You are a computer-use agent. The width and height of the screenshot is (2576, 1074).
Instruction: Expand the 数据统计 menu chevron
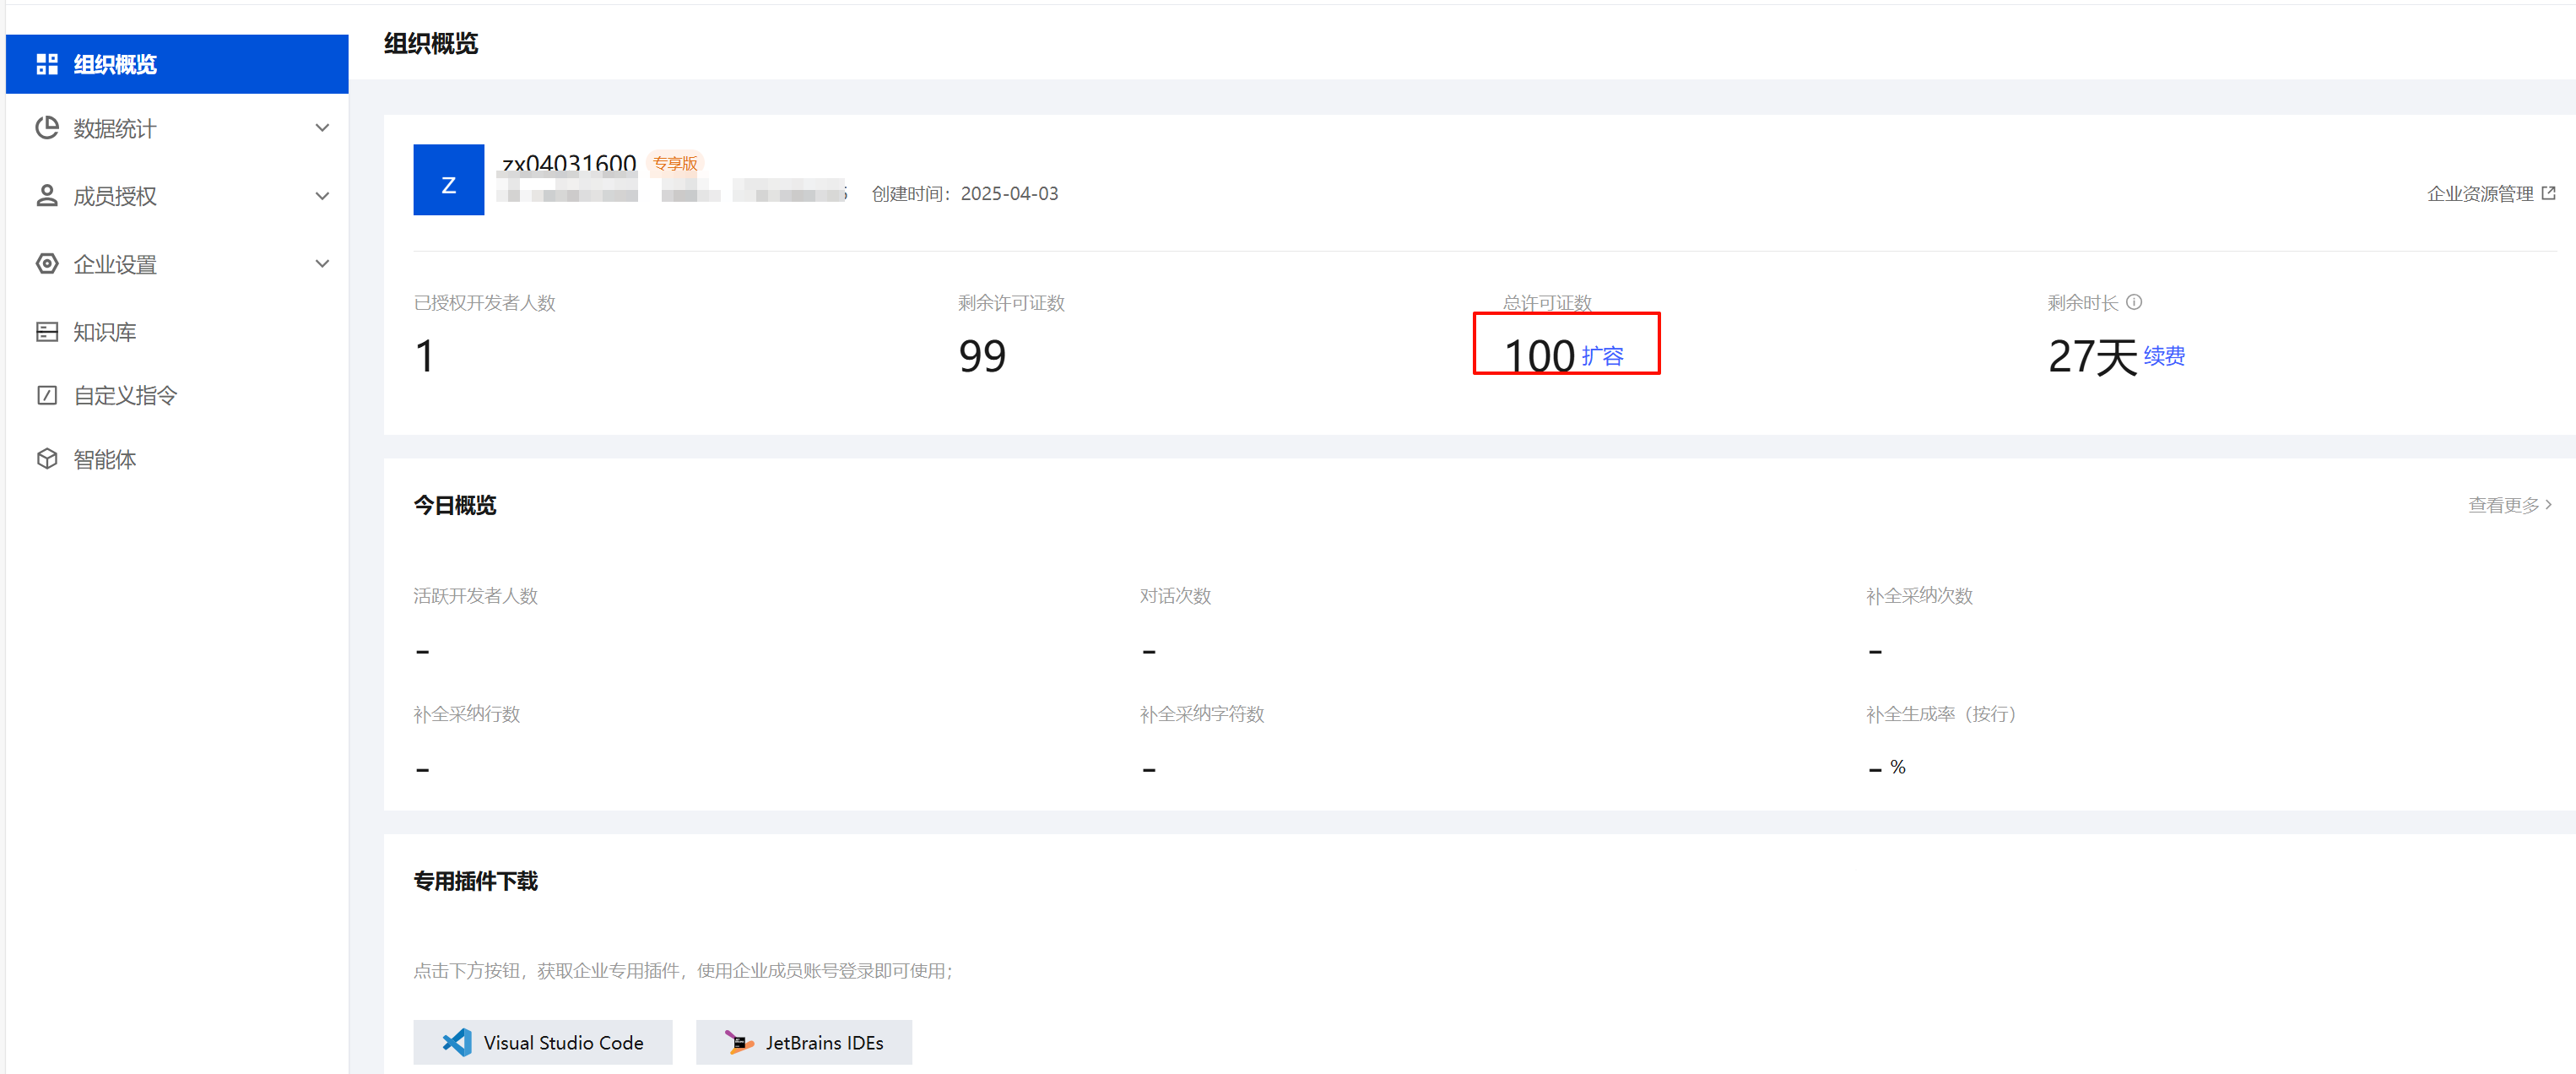coord(322,128)
